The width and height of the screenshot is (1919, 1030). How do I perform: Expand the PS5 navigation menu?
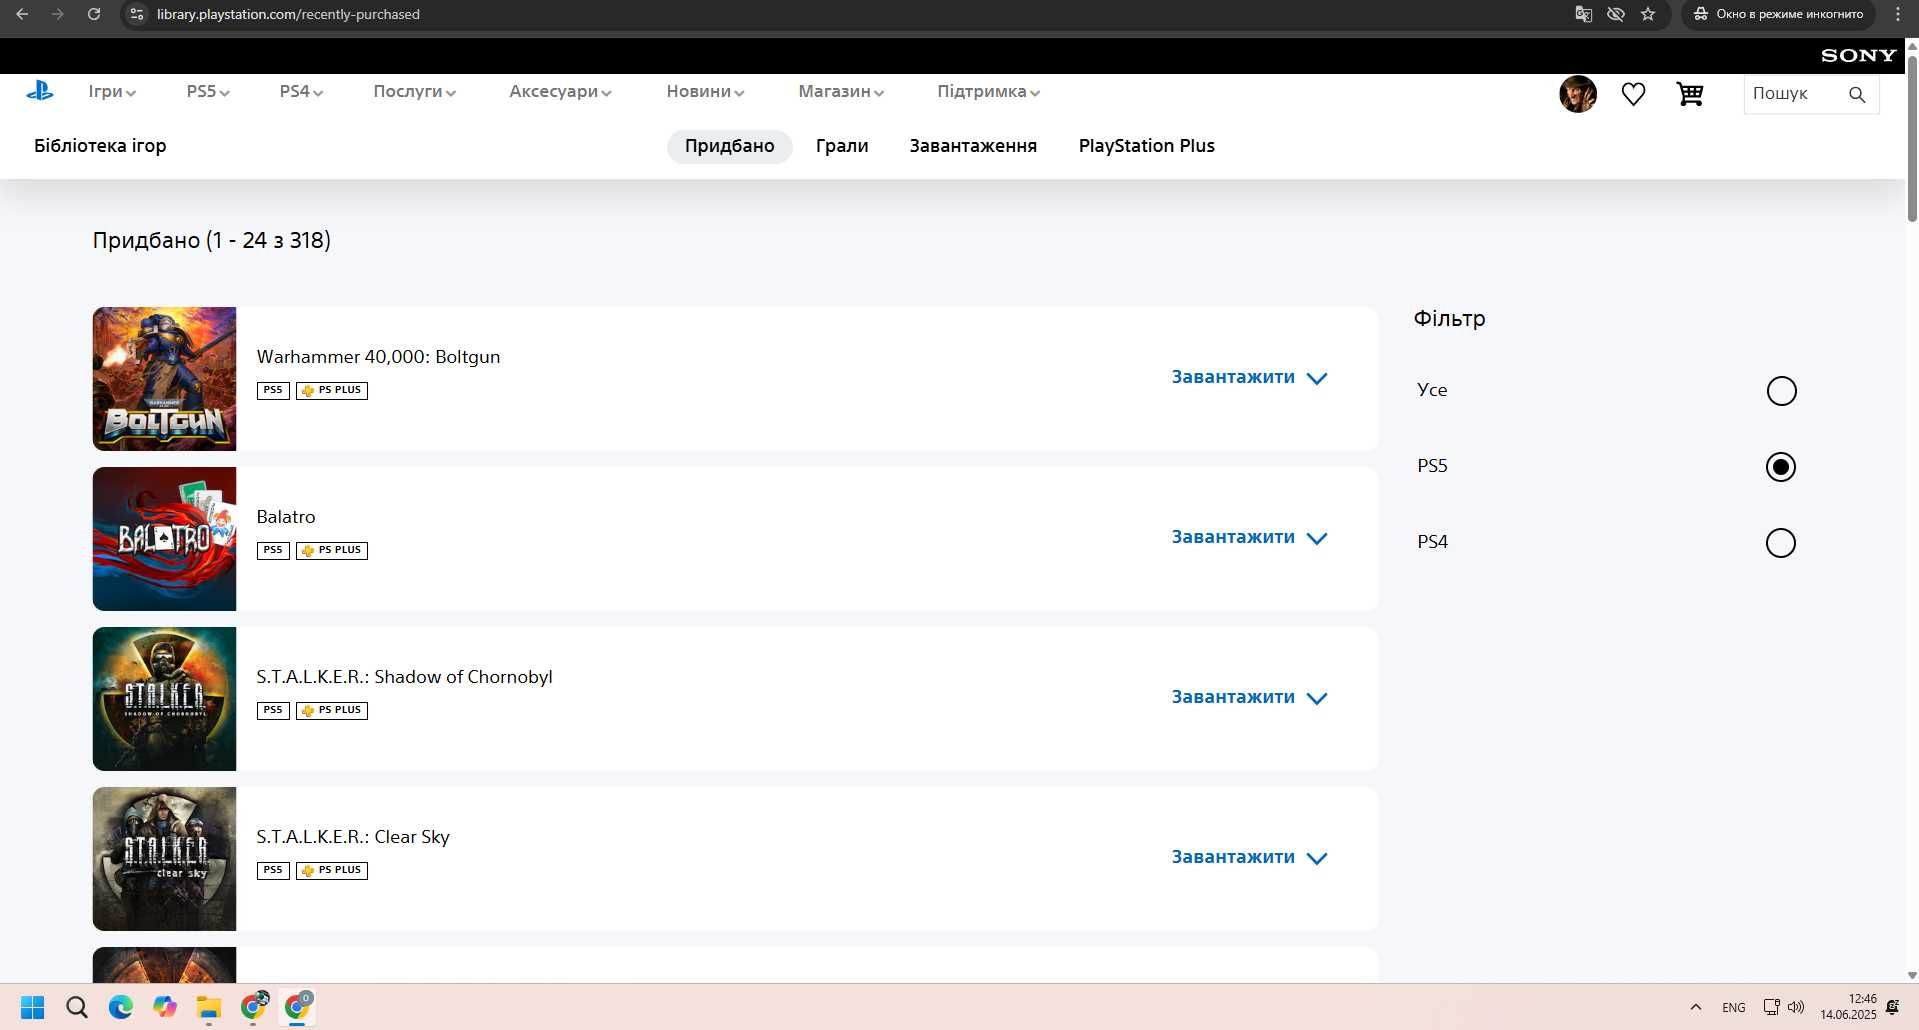click(208, 91)
